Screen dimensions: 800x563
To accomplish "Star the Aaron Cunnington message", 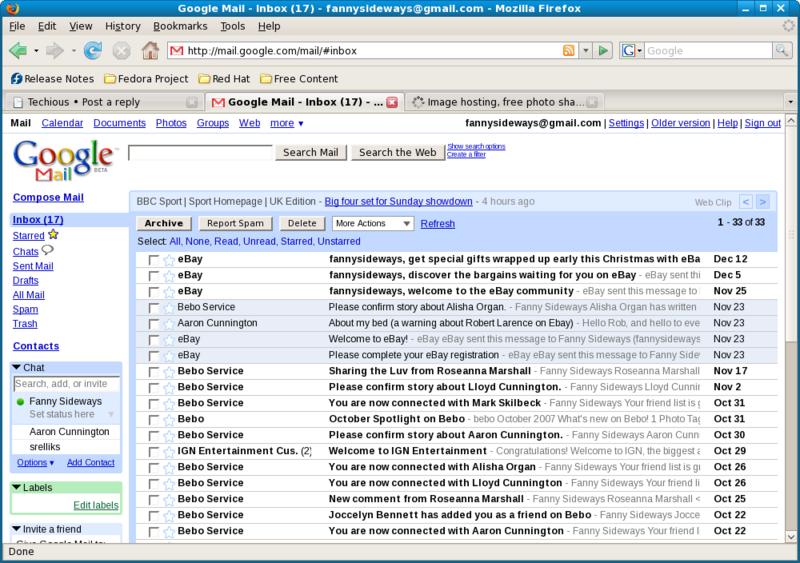I will point(169,324).
